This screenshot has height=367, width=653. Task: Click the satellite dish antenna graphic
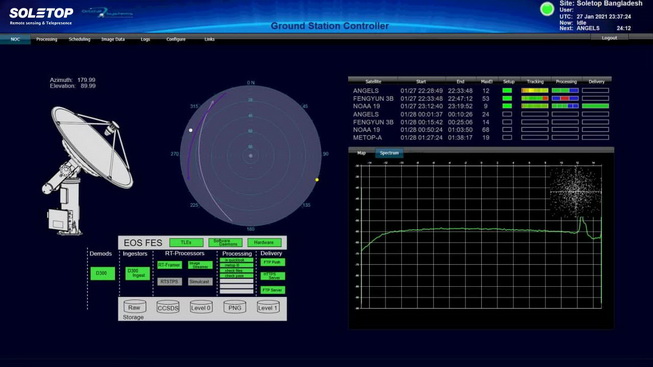pyautogui.click(x=85, y=170)
